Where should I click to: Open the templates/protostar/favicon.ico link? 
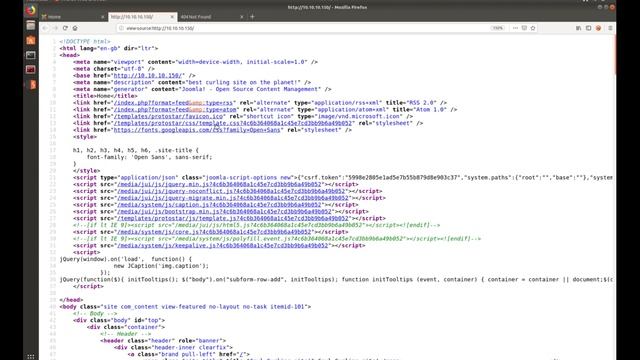point(168,116)
